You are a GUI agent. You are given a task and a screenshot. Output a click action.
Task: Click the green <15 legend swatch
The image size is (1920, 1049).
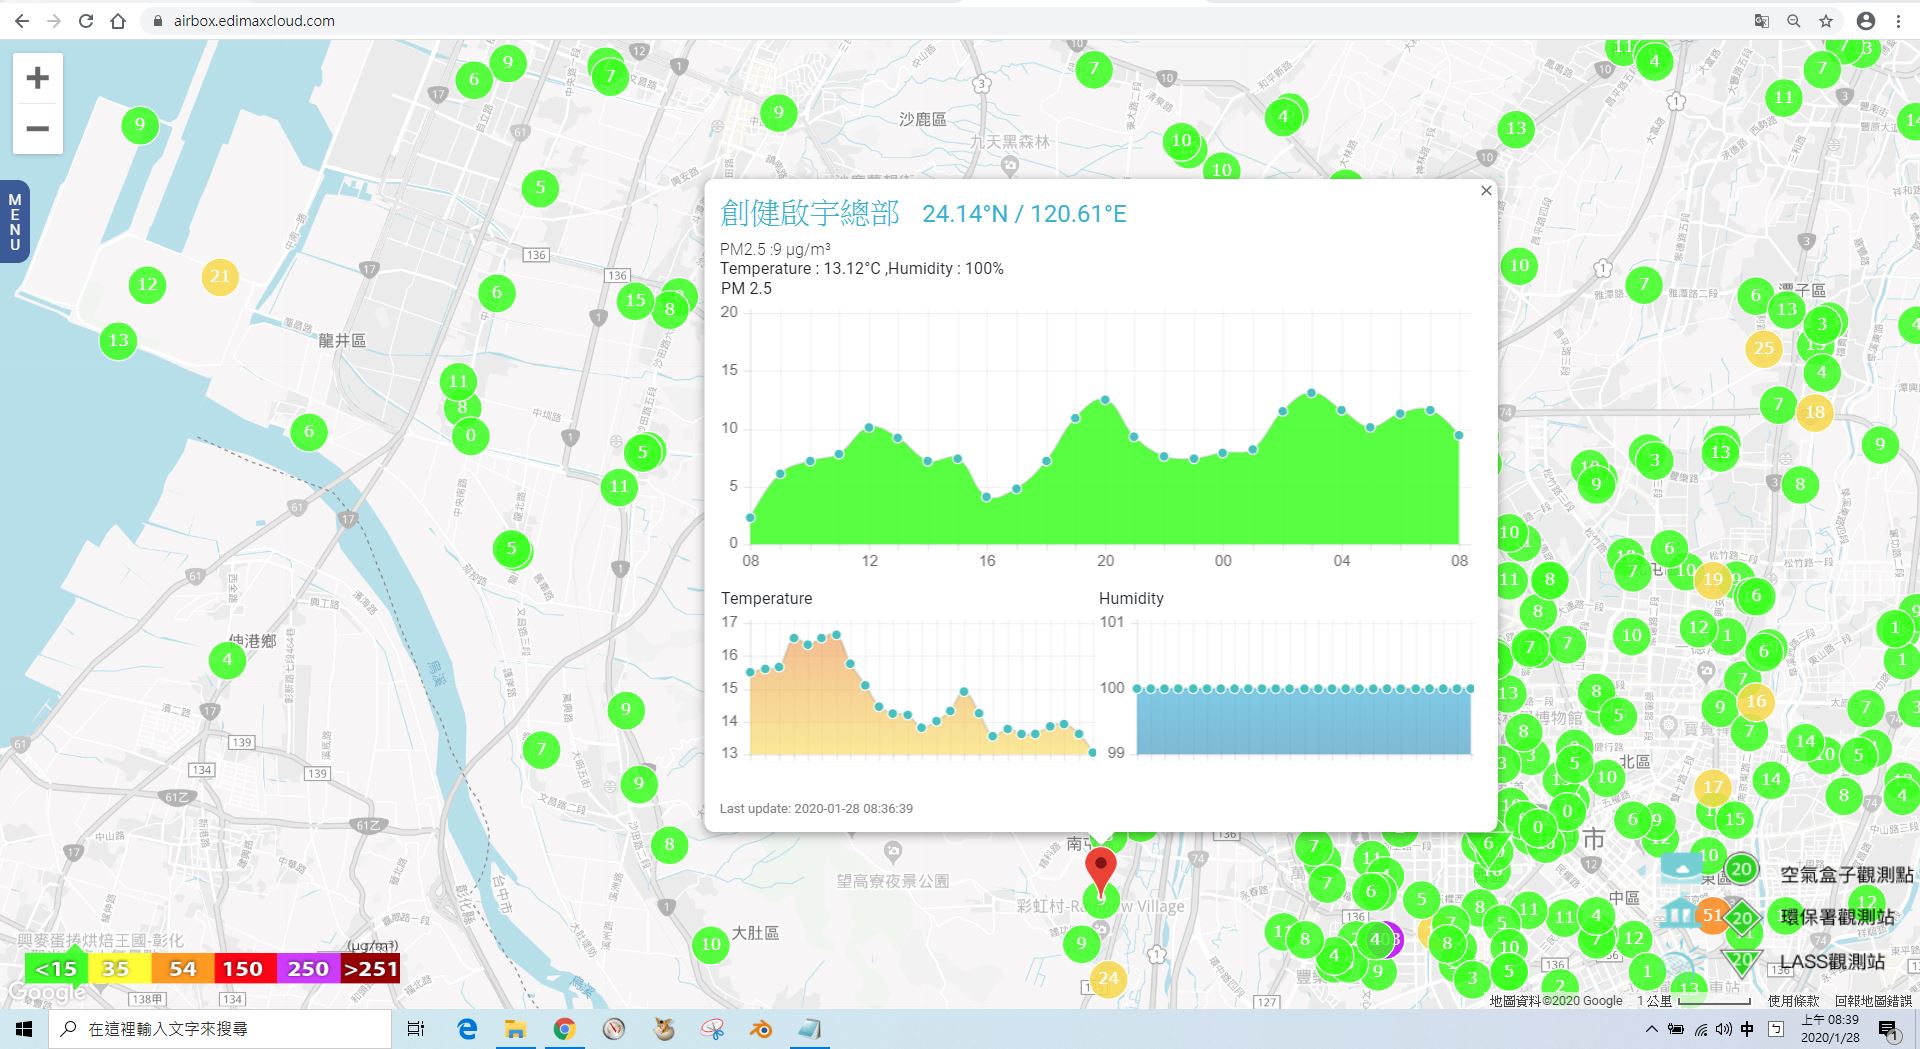(x=56, y=969)
